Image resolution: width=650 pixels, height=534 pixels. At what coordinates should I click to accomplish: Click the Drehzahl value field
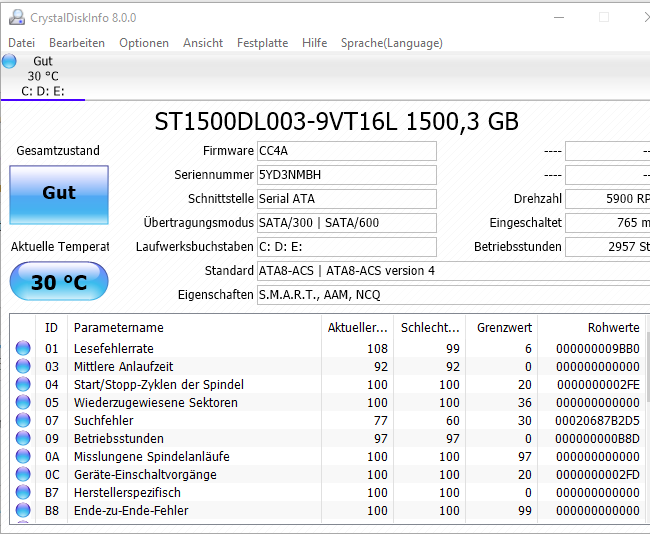[608, 199]
